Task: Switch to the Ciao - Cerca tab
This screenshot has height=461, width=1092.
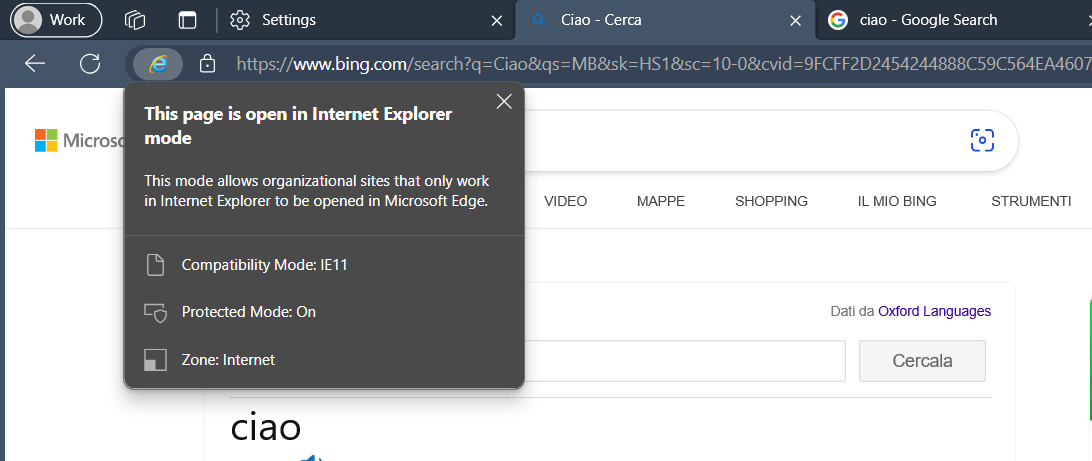Action: pos(664,20)
